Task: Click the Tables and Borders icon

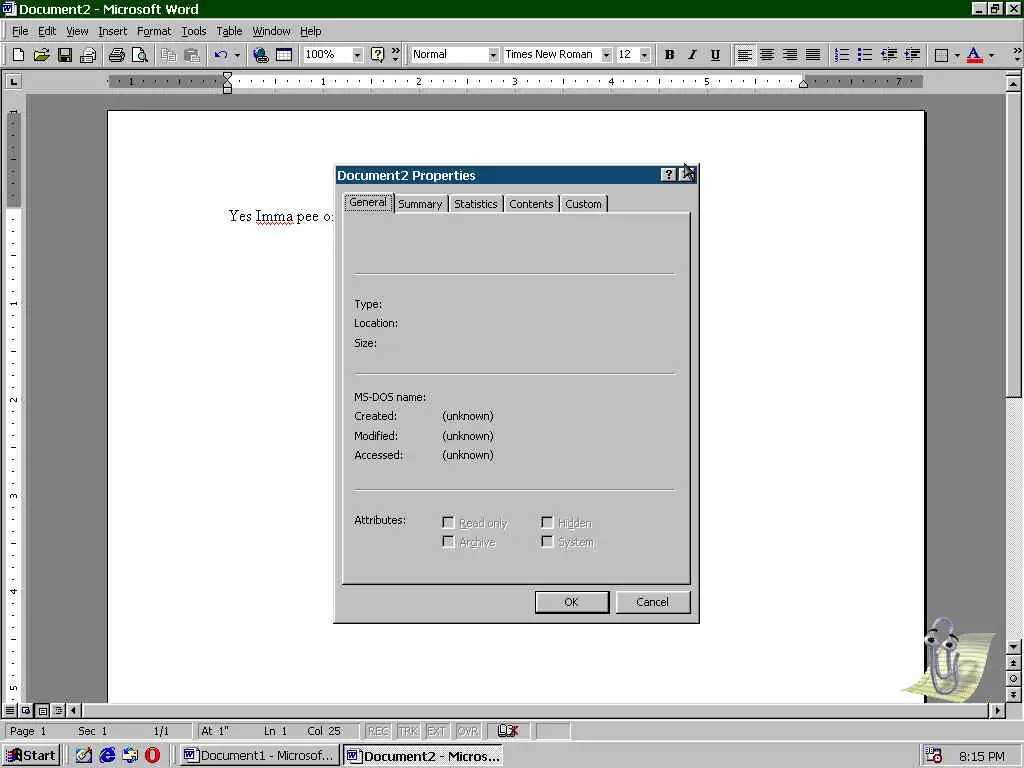Action: tap(284, 55)
